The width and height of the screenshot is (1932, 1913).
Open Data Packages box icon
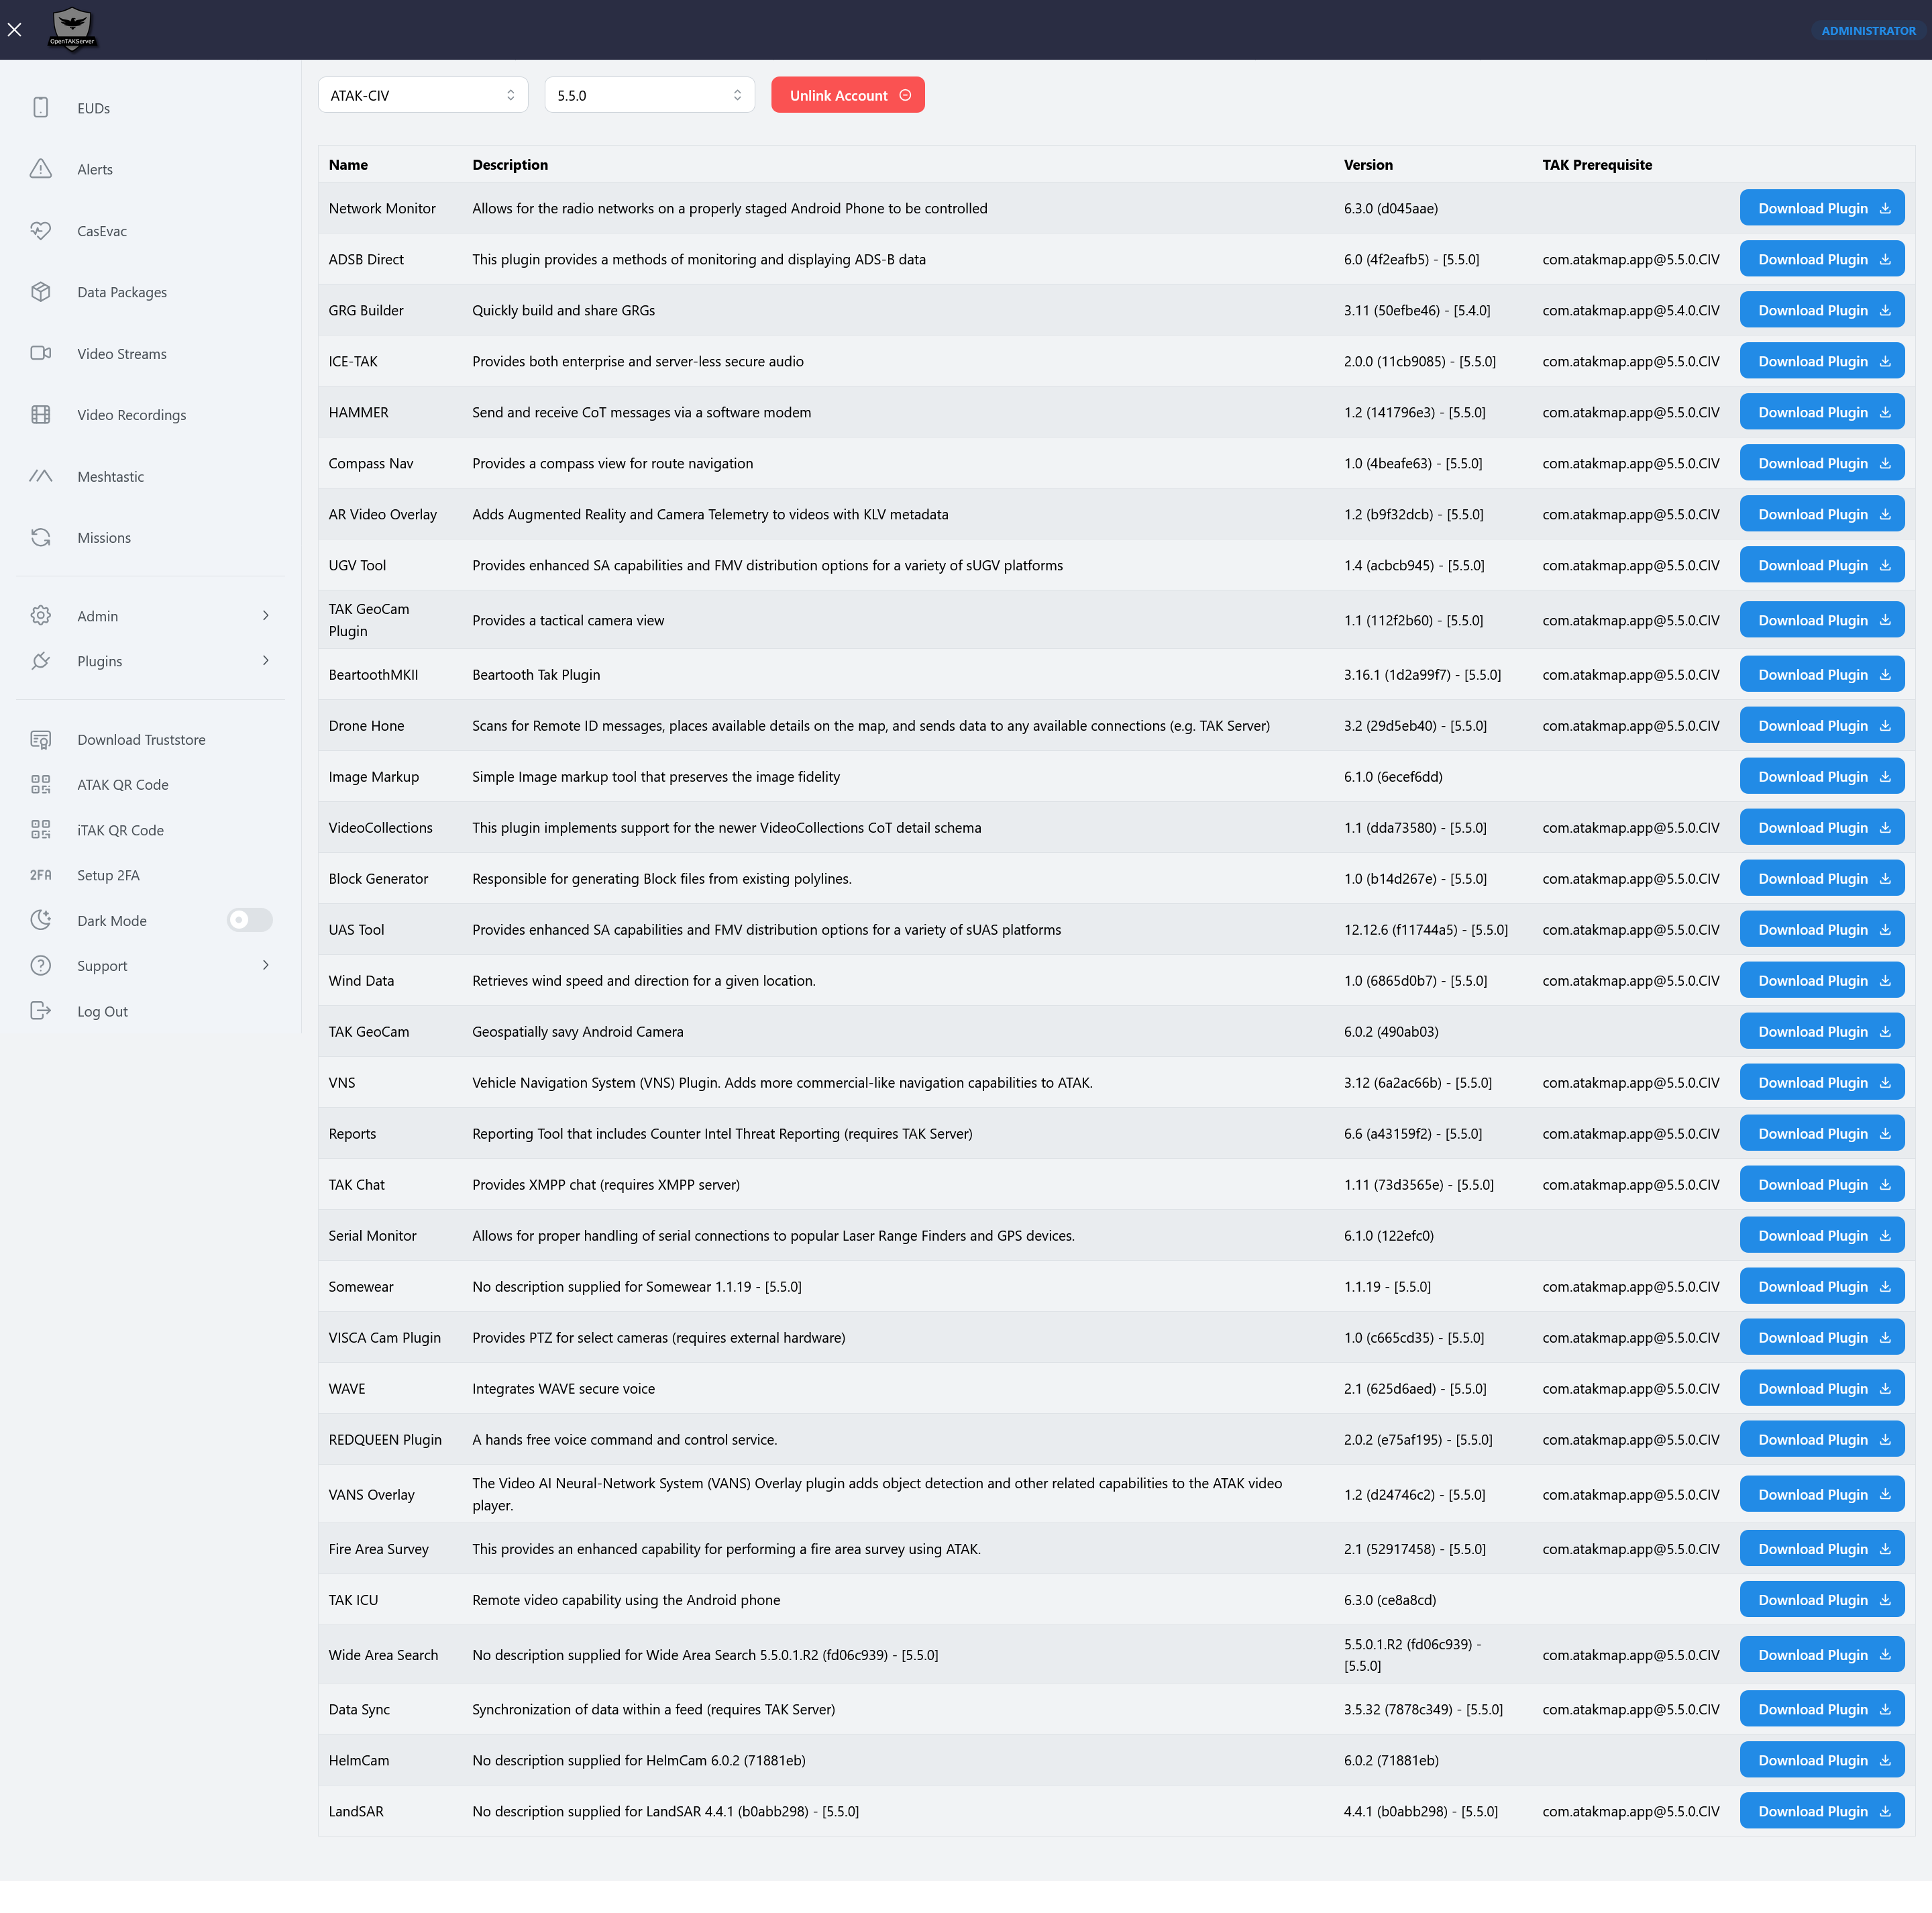point(40,292)
